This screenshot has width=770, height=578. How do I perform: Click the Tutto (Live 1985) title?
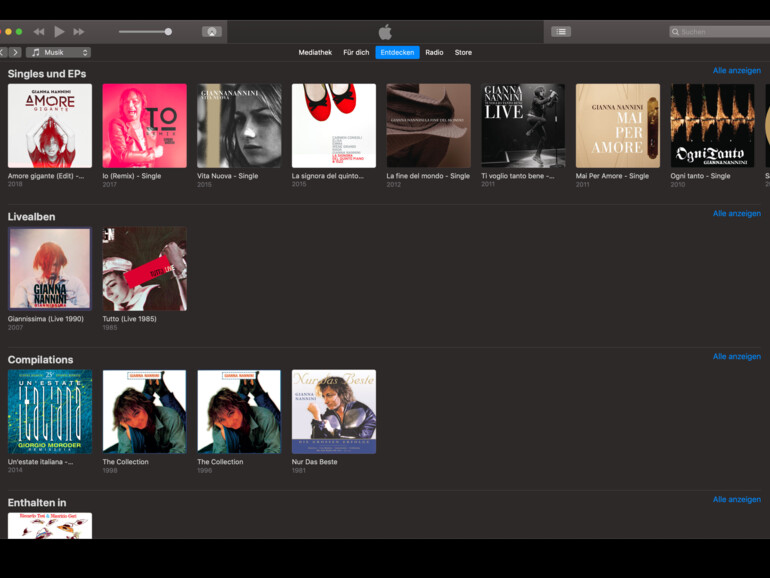[130, 319]
